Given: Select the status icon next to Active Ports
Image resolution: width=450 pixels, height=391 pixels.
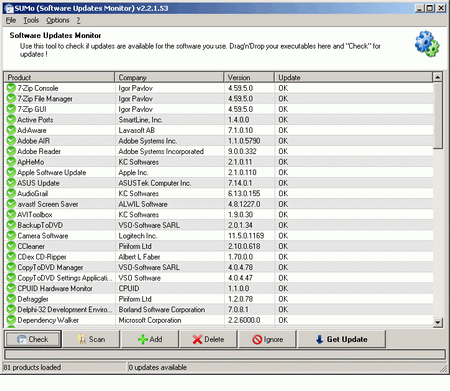Looking at the screenshot, I should point(11,119).
